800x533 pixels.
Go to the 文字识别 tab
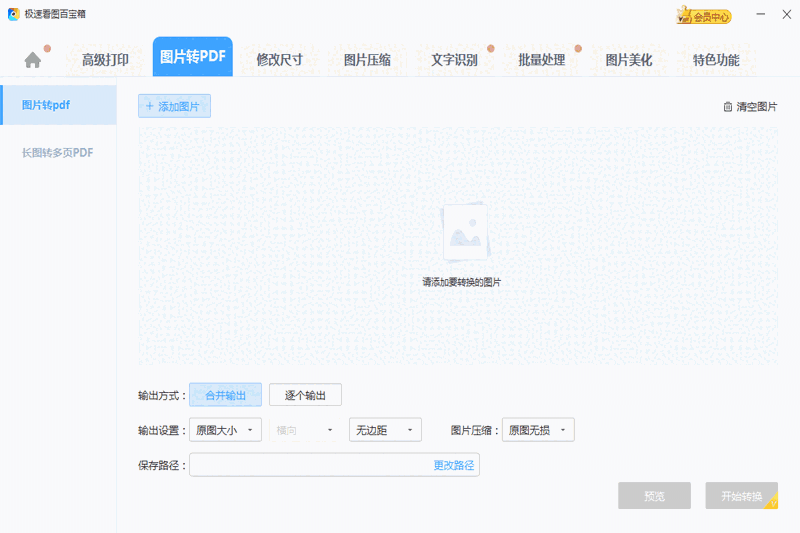pyautogui.click(x=455, y=60)
